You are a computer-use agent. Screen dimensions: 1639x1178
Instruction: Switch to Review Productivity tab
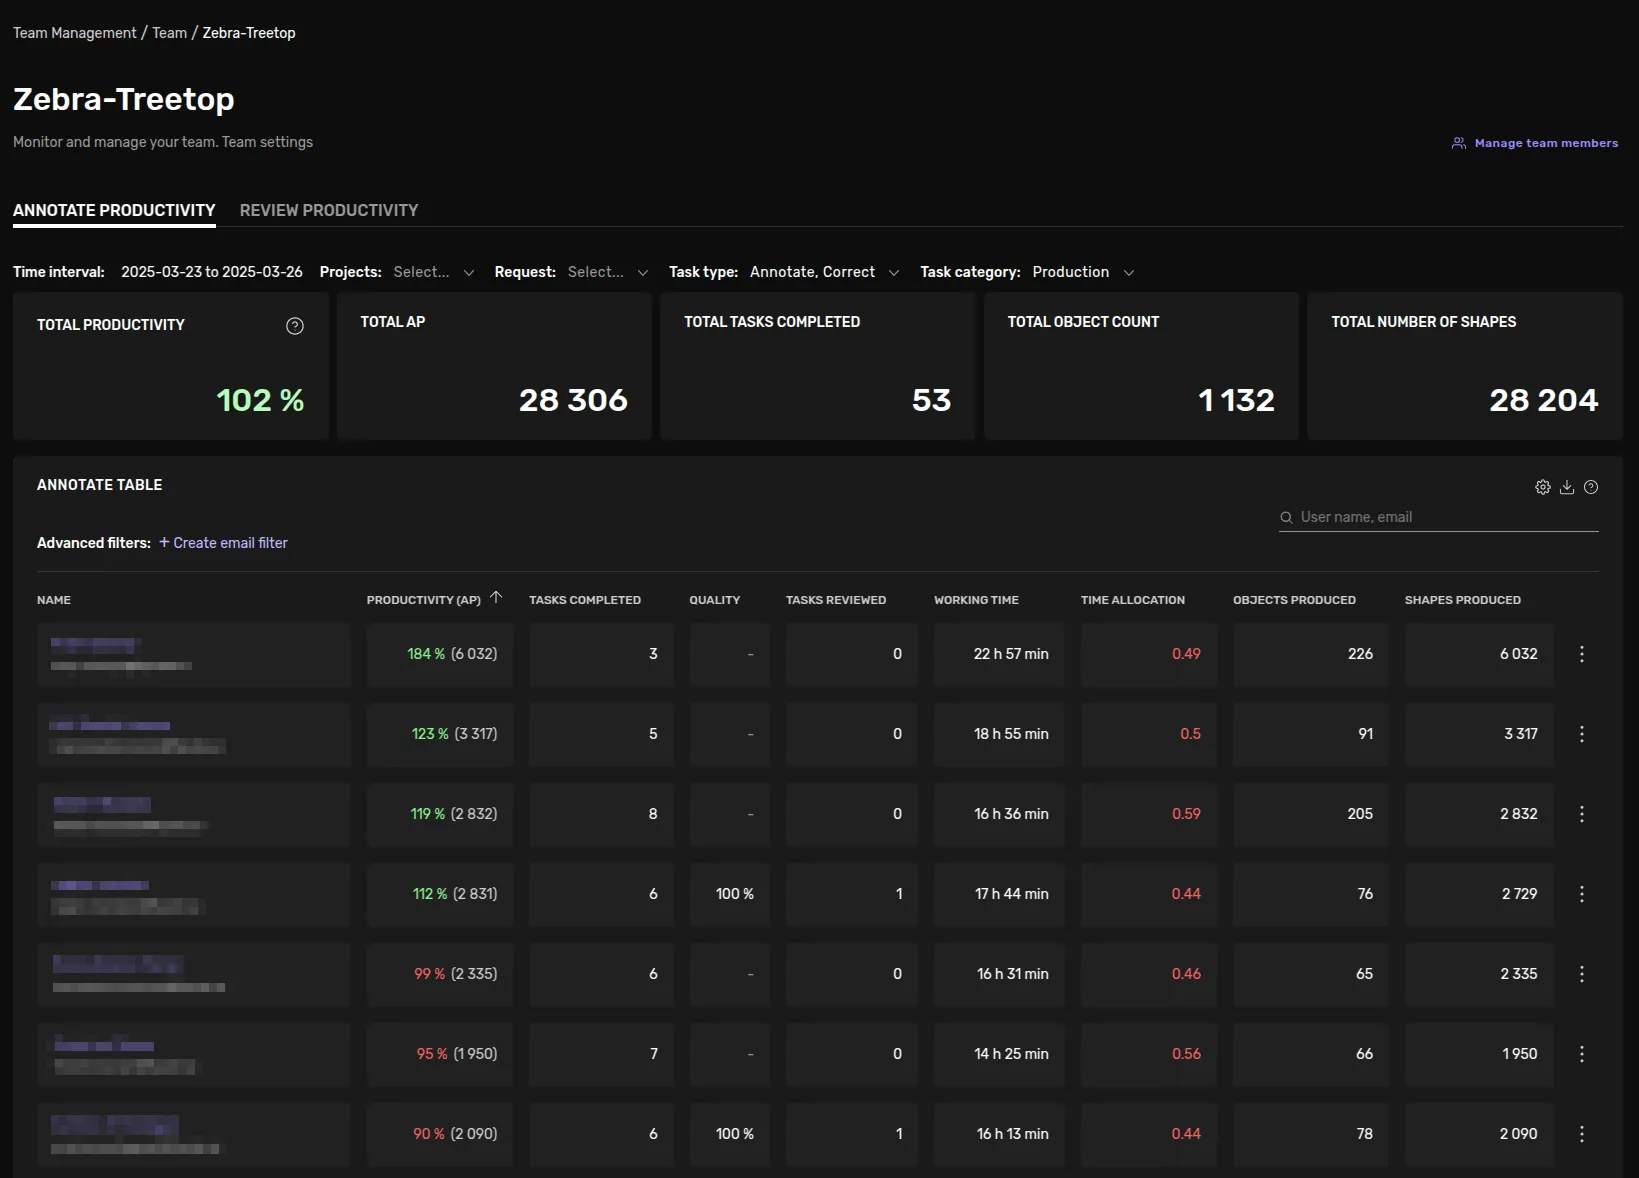click(329, 210)
